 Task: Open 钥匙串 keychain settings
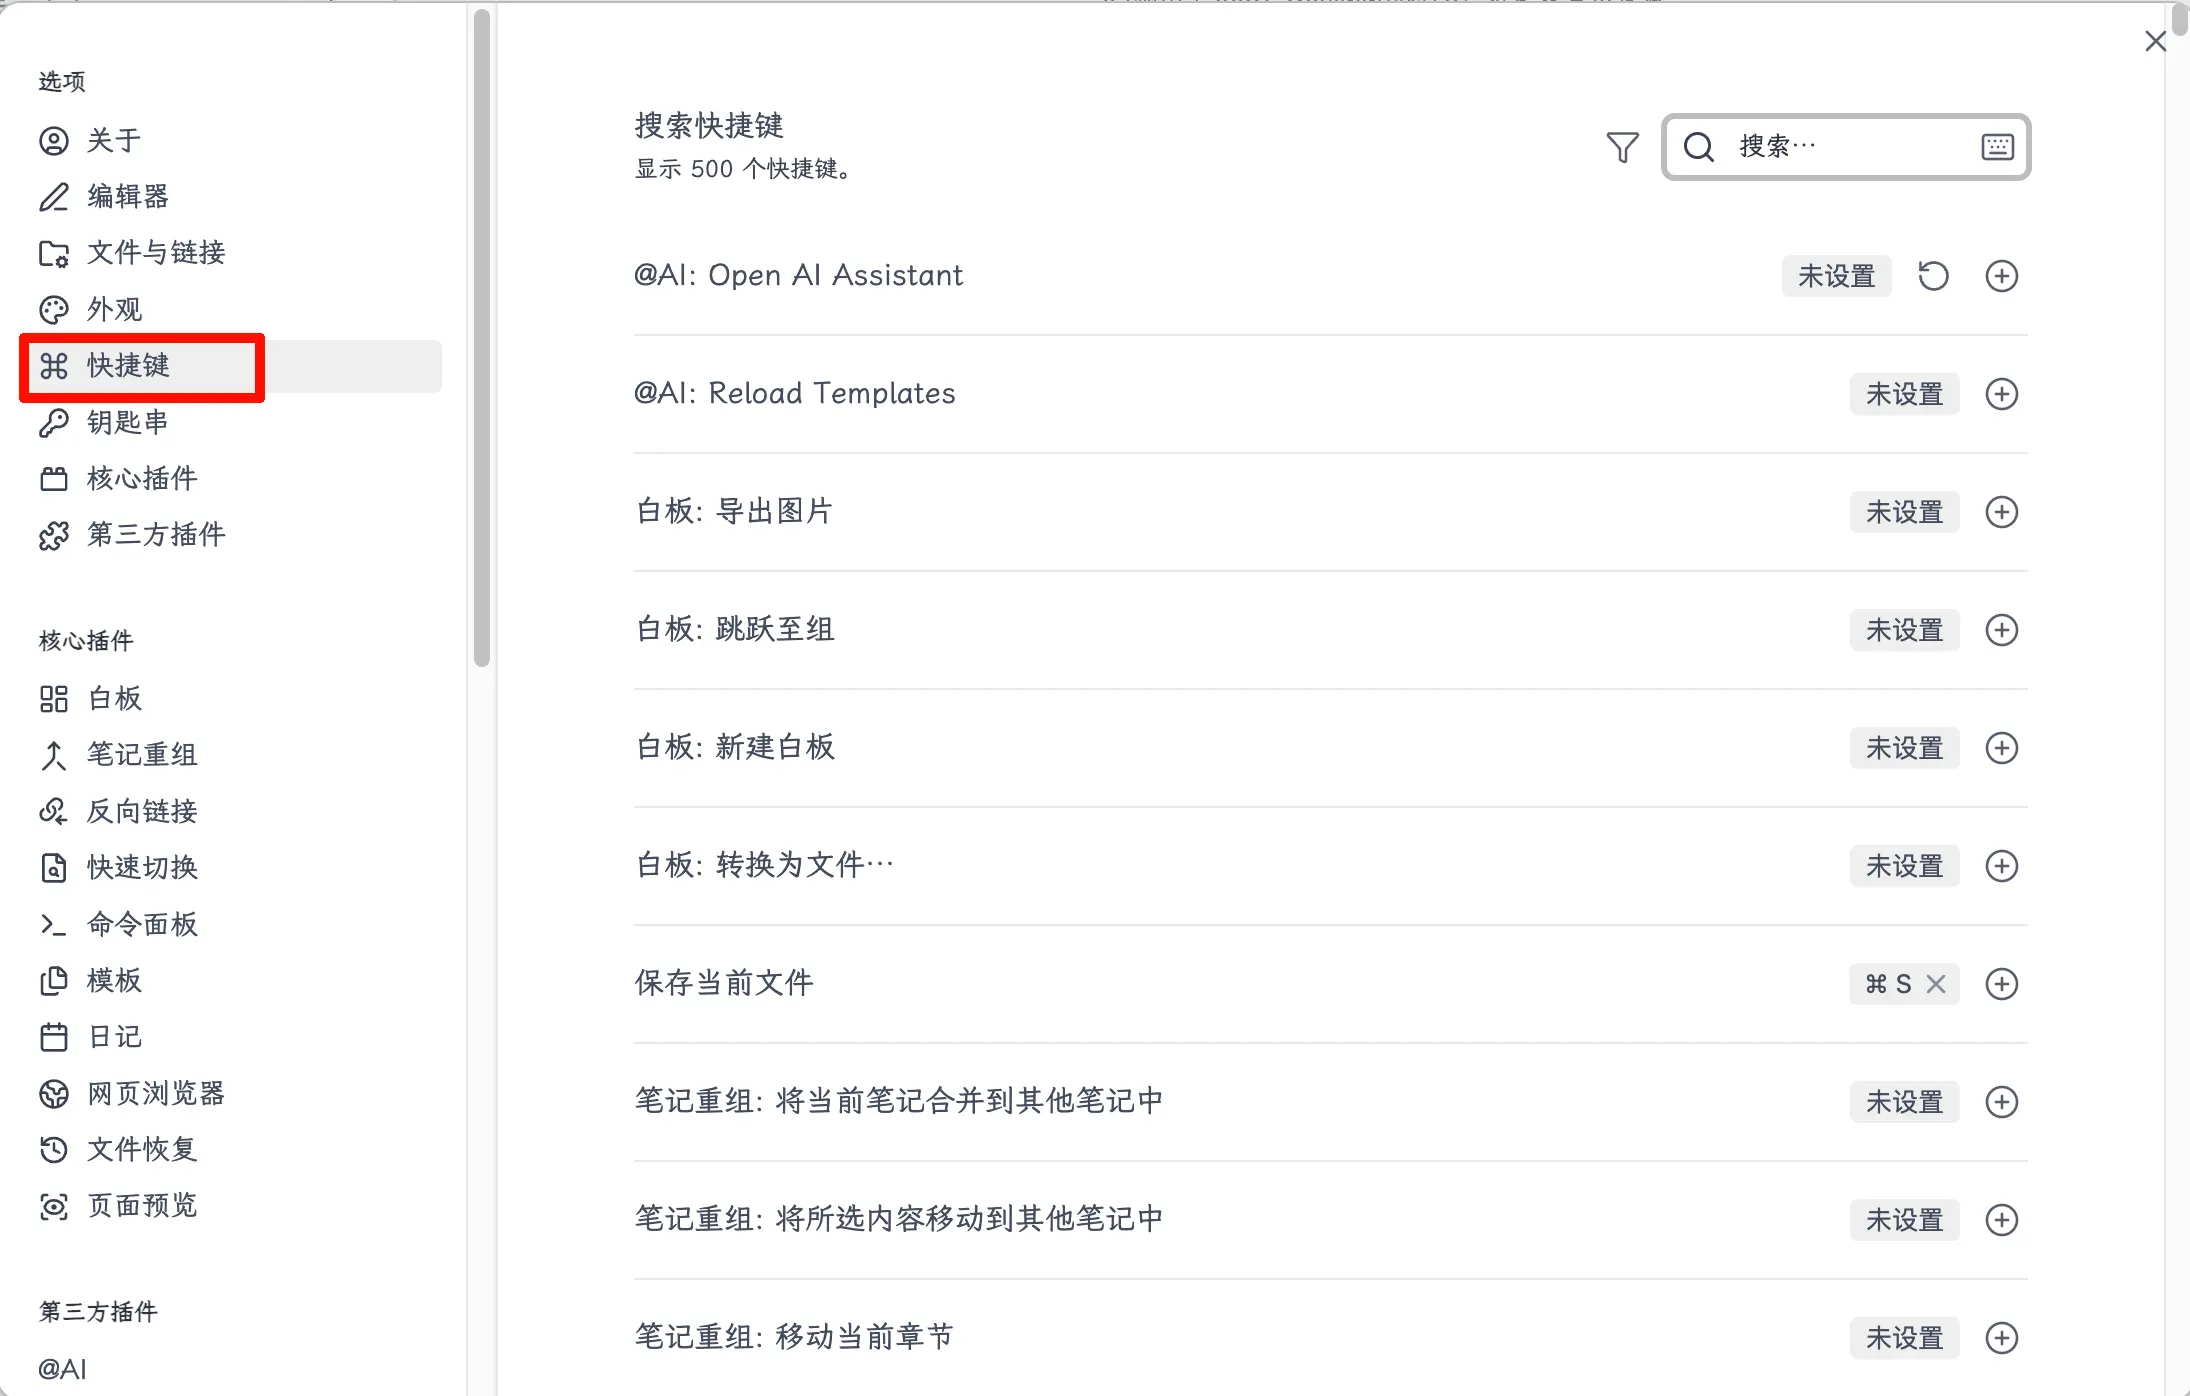pos(127,422)
